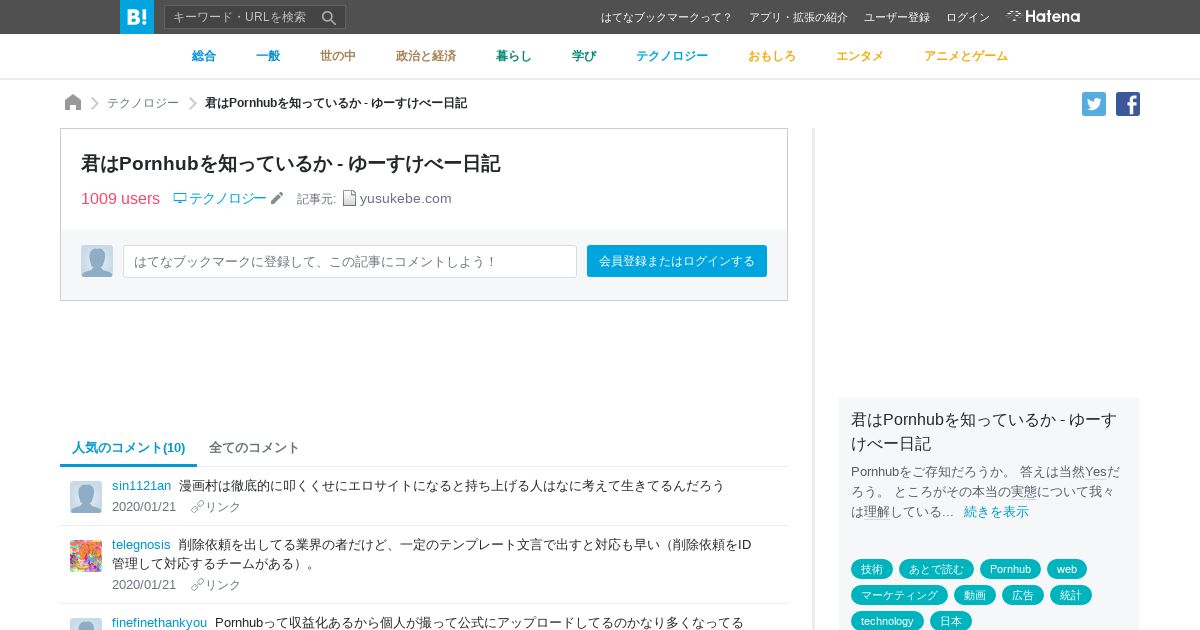Click テクノロジー in the breadcrumb

tap(143, 103)
